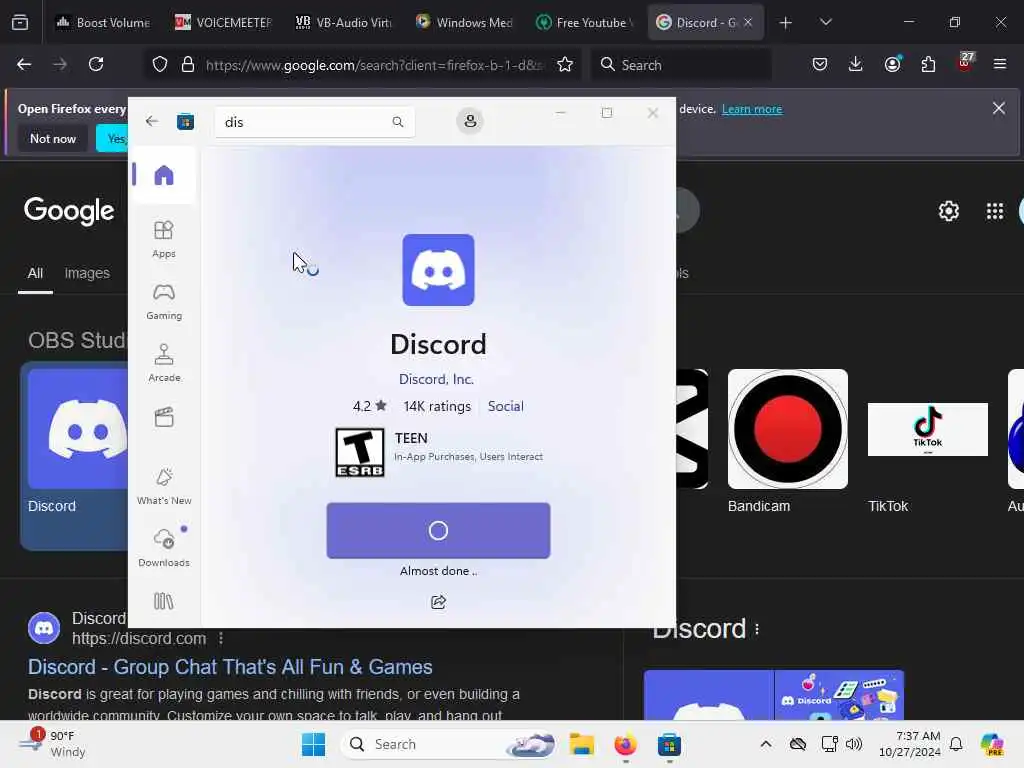Image resolution: width=1024 pixels, height=768 pixels.
Task: Open the Store account profile icon
Action: click(x=470, y=121)
